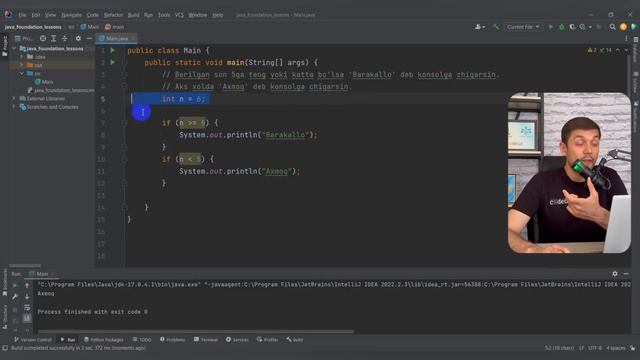Open the Navigate menu
The height and width of the screenshot is (360, 640).
(71, 15)
